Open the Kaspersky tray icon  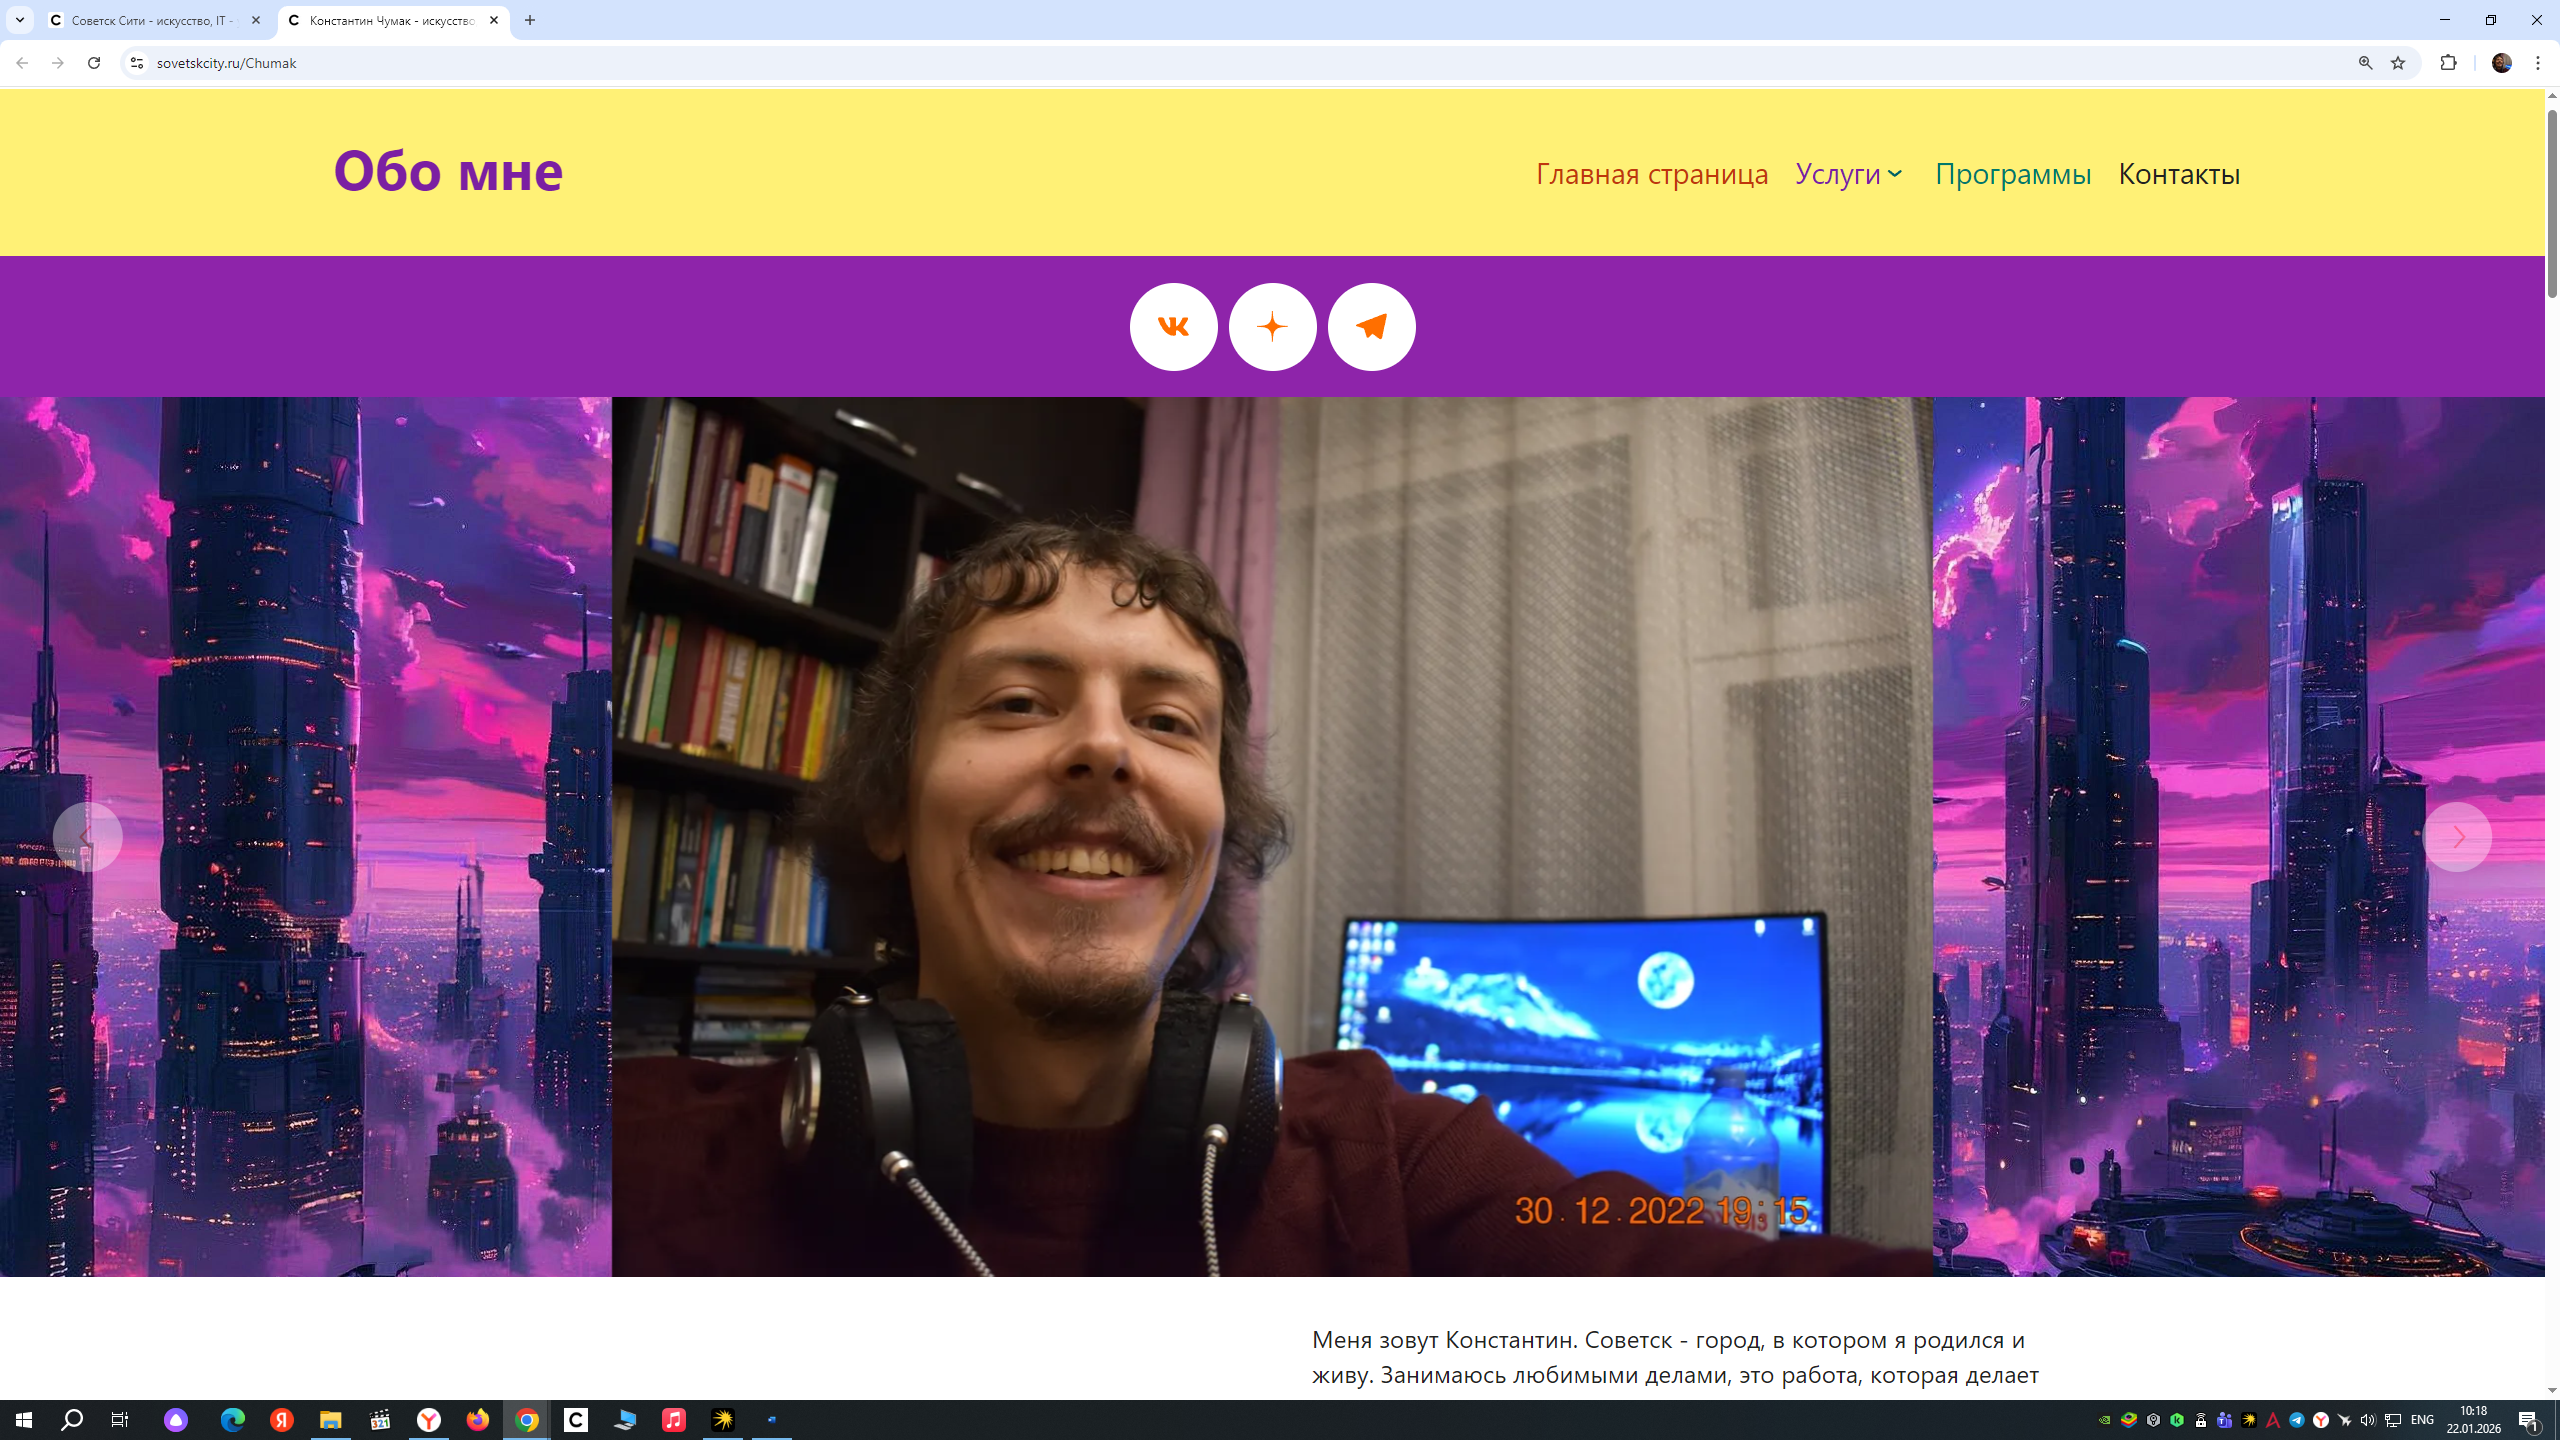point(2177,1420)
